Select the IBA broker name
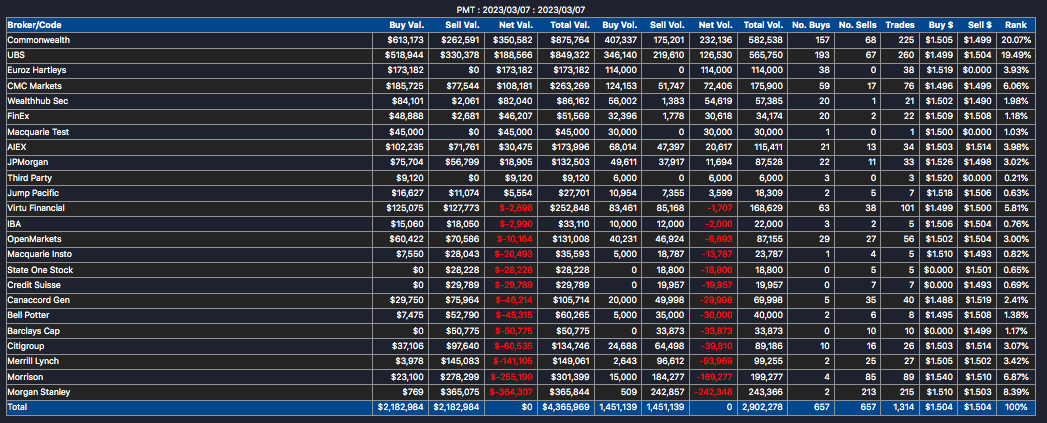 click(15, 224)
